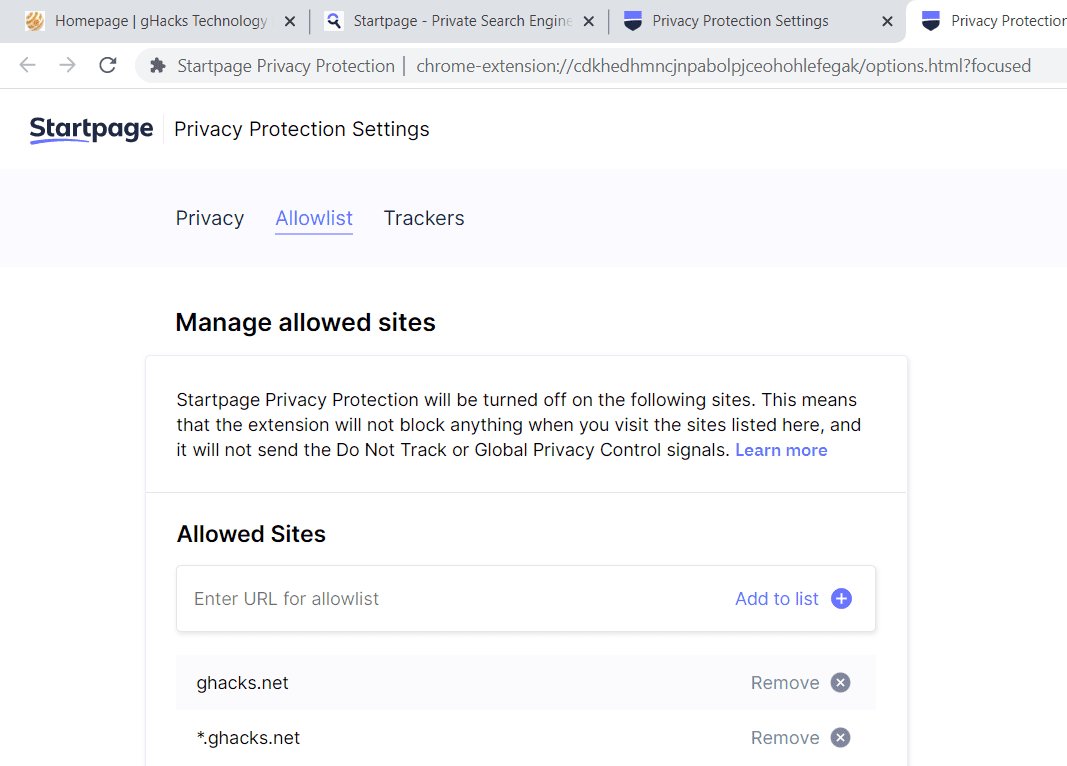The width and height of the screenshot is (1067, 766).
Task: Click the X icon for ghacks.net entry
Action: (x=840, y=683)
